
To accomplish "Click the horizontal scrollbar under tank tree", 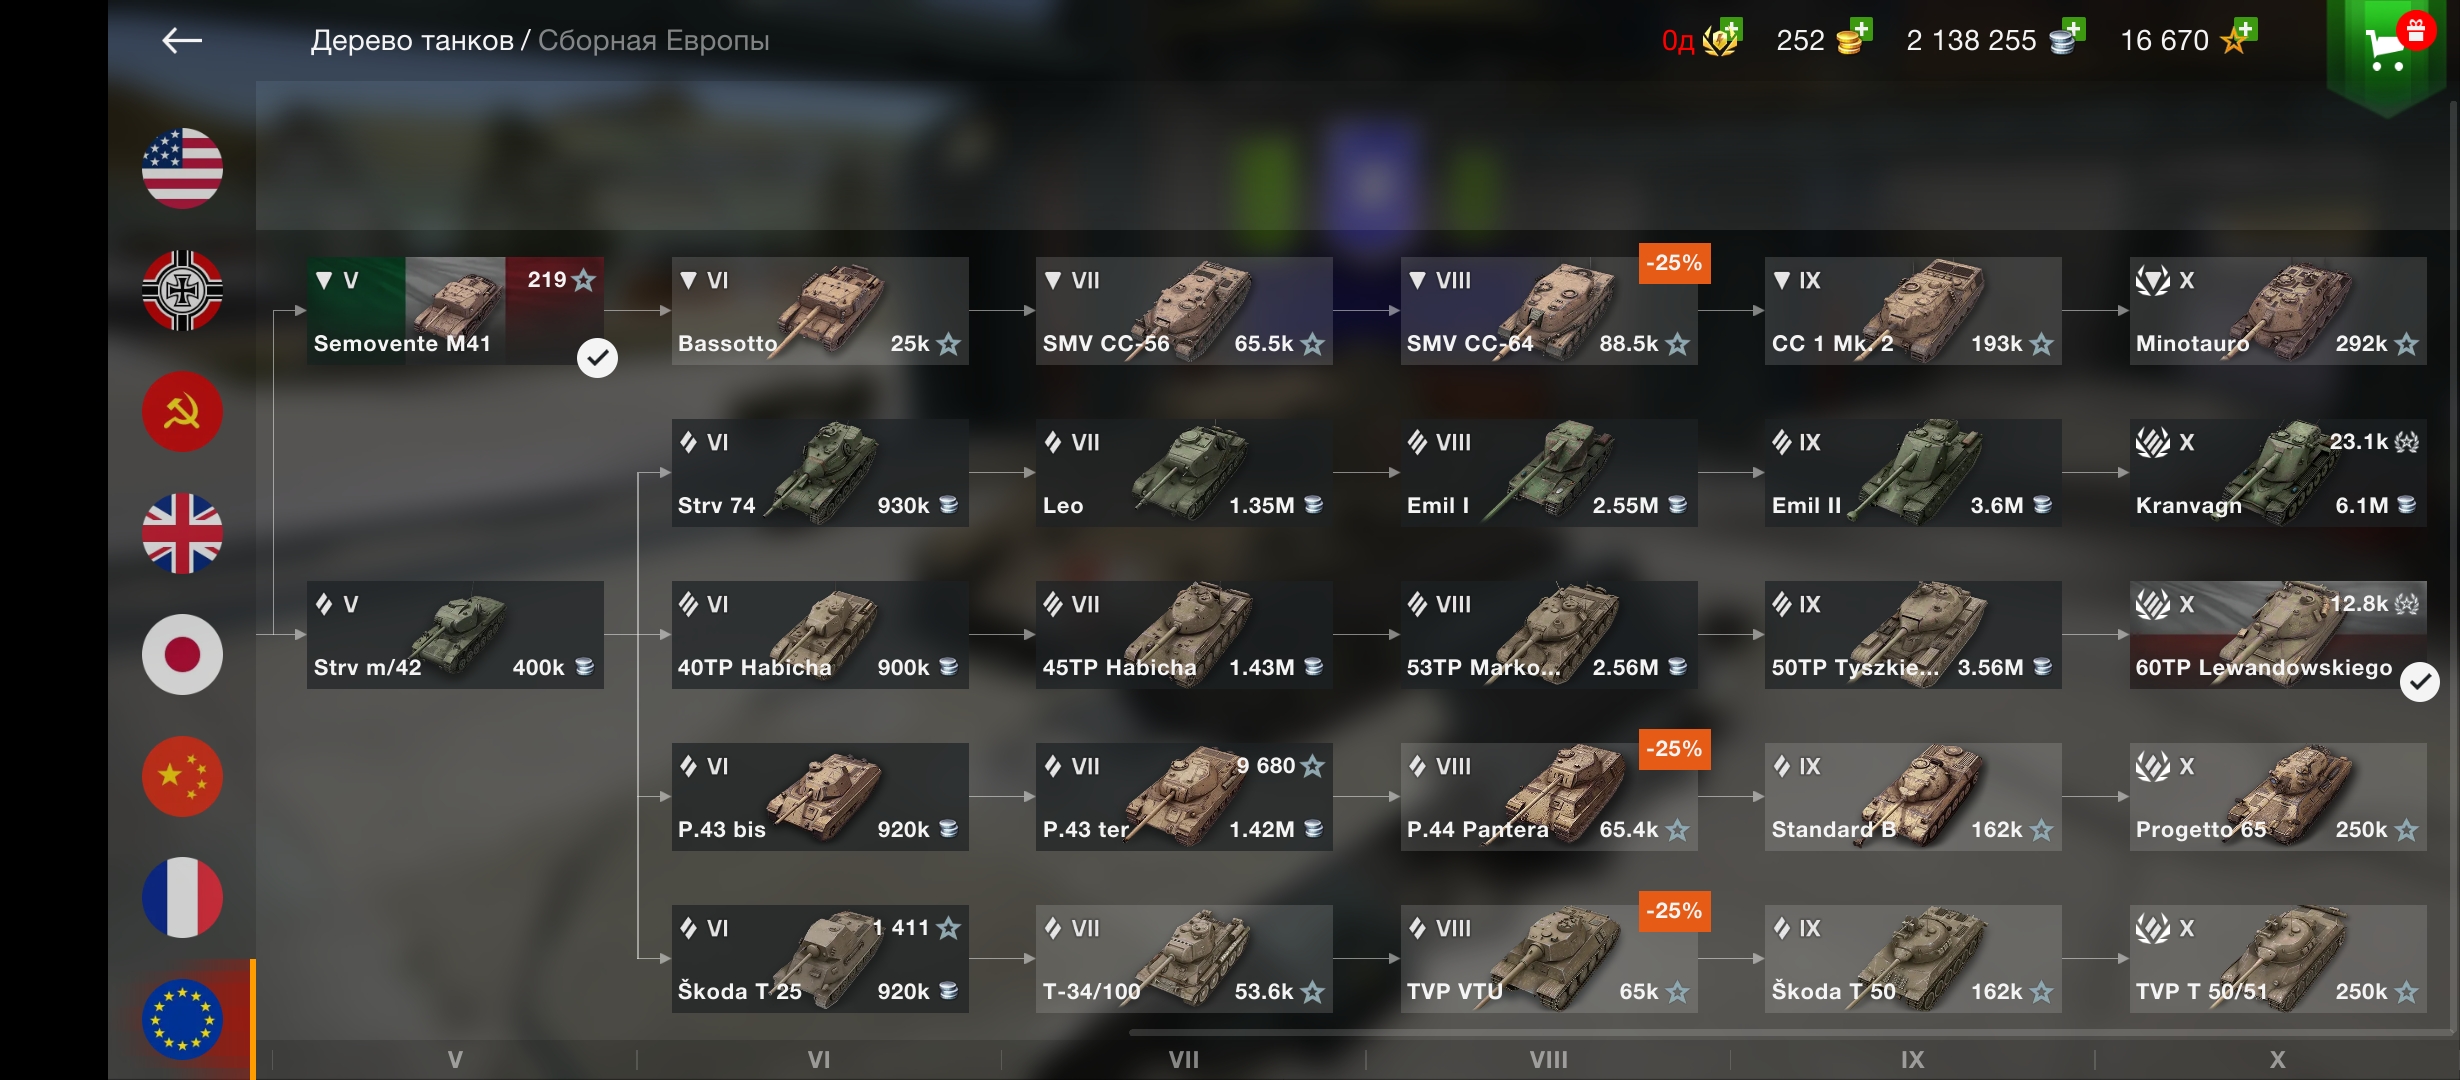I will pos(1790,1032).
